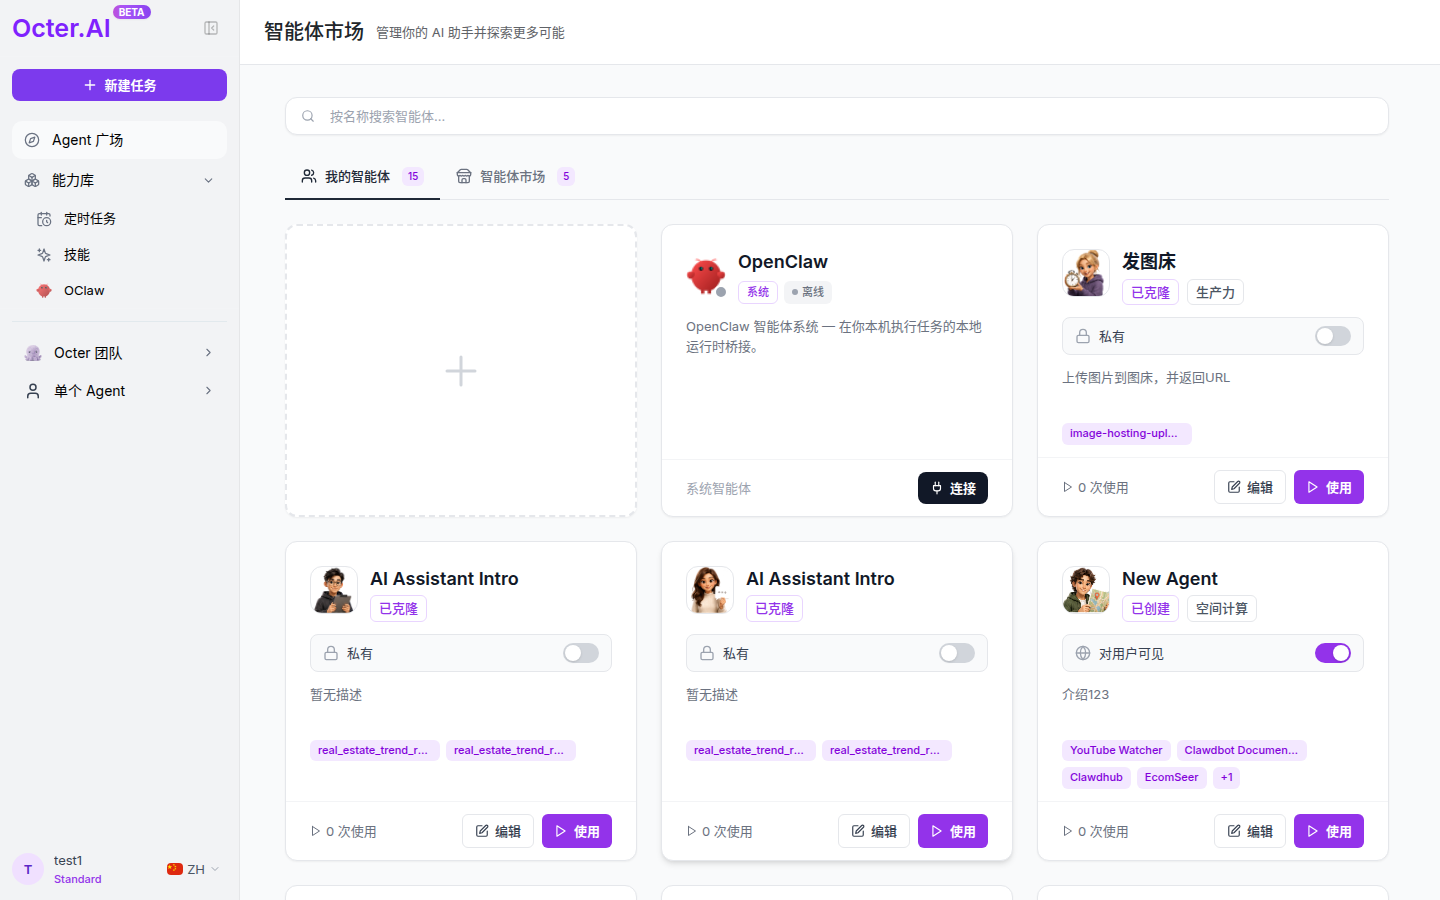Collapse the sidebar panel icon

(211, 28)
